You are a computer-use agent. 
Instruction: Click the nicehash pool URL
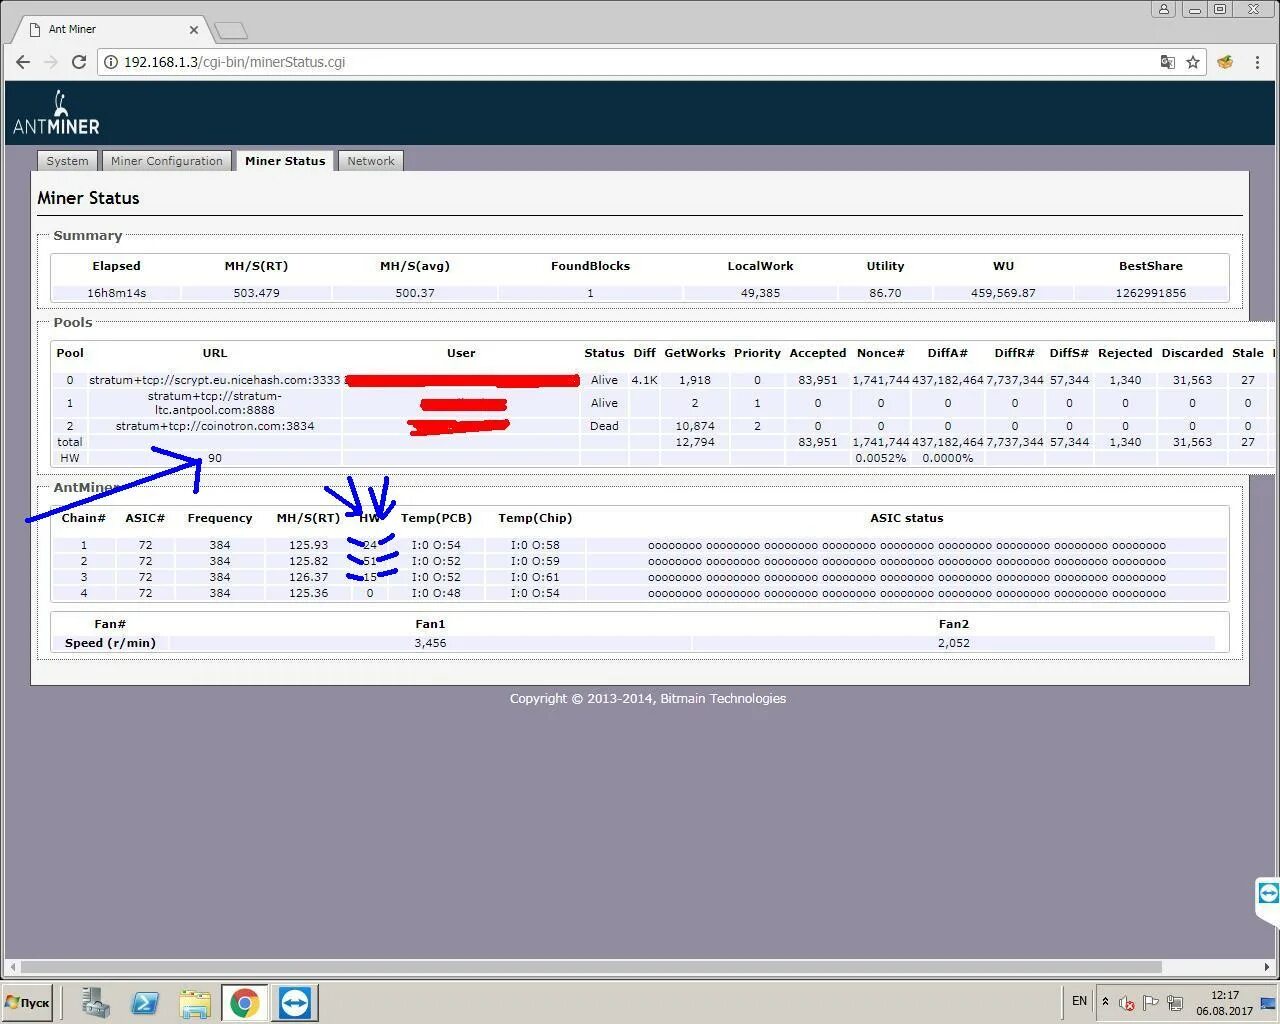[214, 380]
